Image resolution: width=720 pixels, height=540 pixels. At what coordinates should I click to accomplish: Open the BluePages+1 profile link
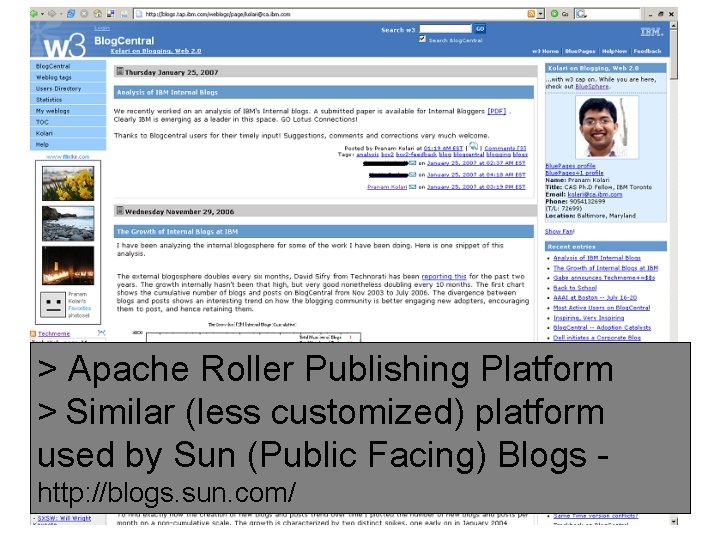point(574,173)
